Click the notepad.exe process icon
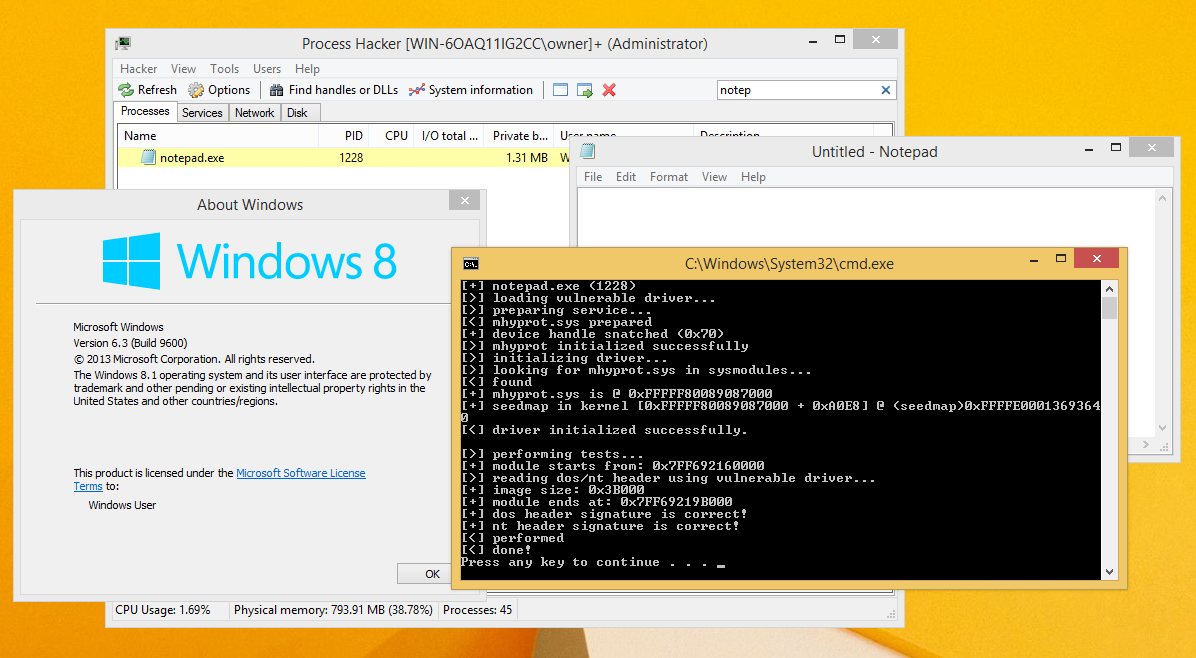Viewport: 1196px width, 658px height. (149, 157)
